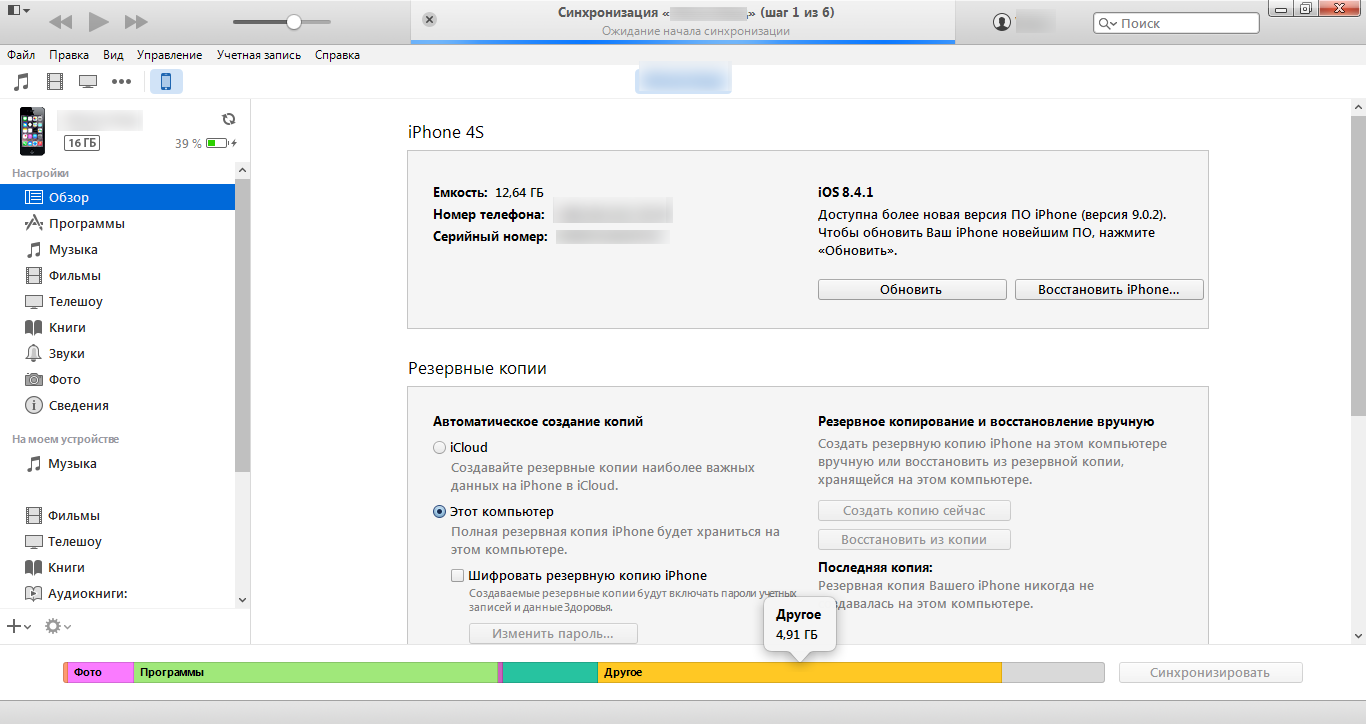1366x724 pixels.
Task: Click the Обновить button
Action: coord(912,289)
